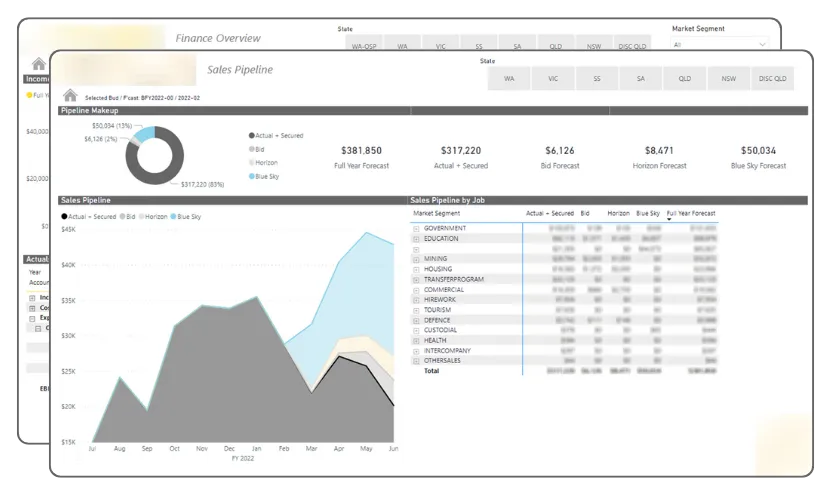
Task: Expand the TRANSFERPROGRAM market segment row
Action: tap(417, 280)
